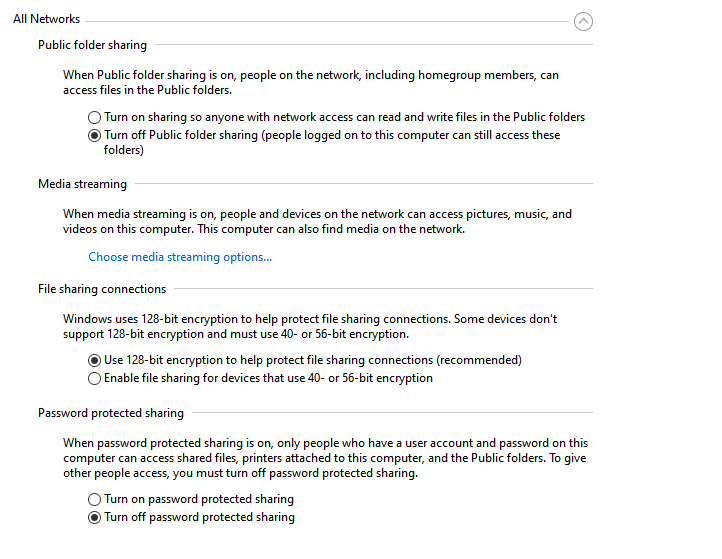Open Choose media streaming options link
722x559 pixels.
point(180,257)
